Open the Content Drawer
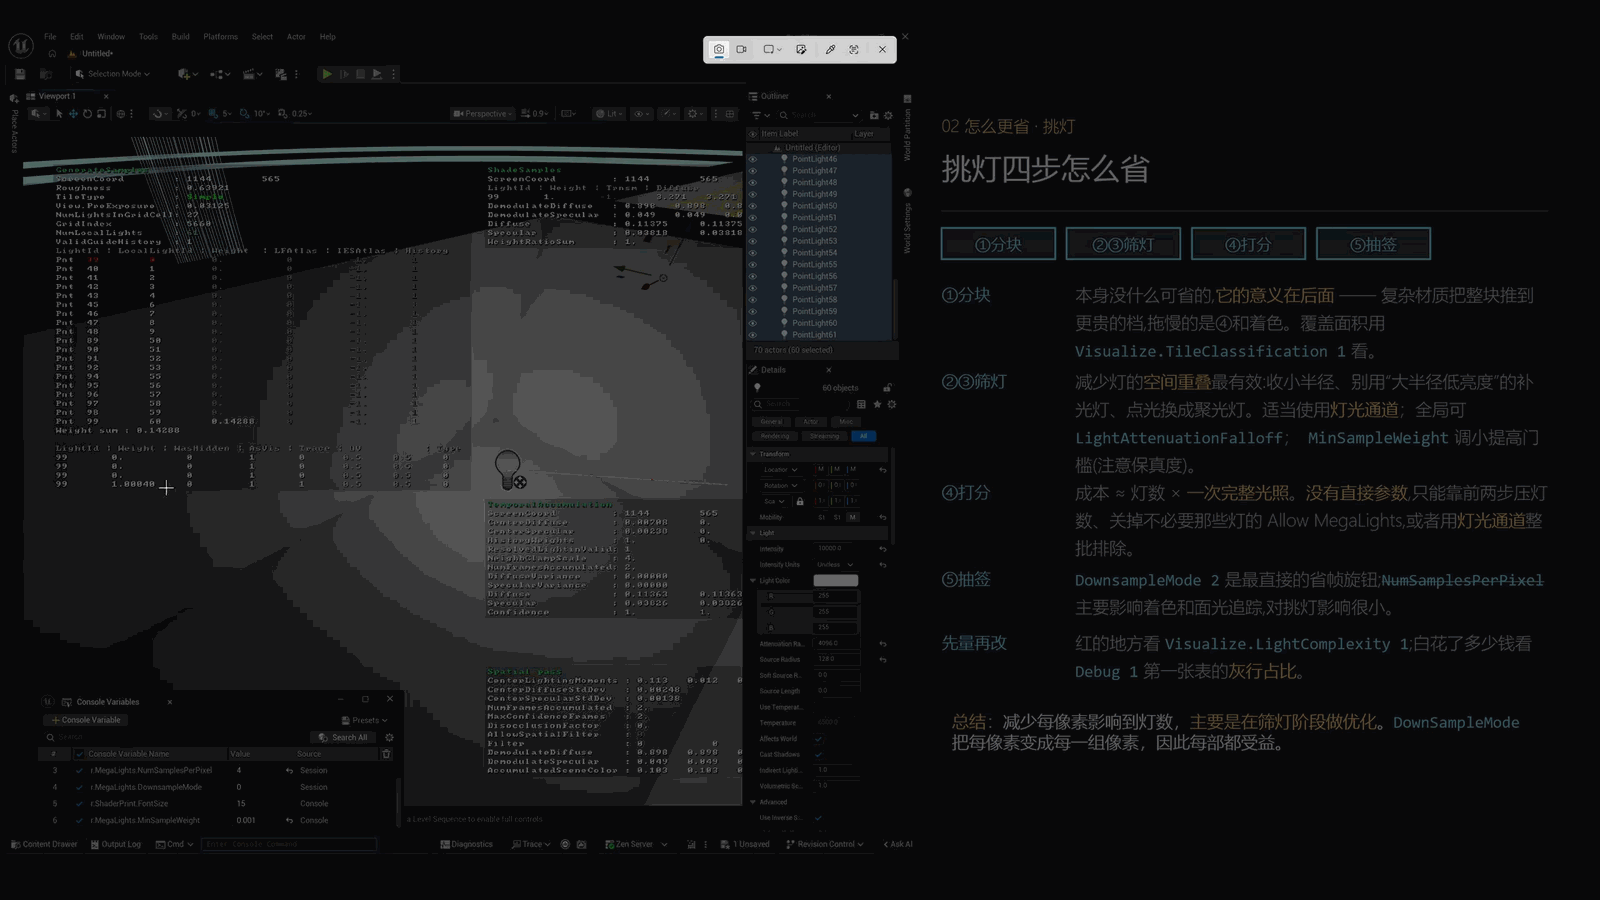 [x=44, y=844]
